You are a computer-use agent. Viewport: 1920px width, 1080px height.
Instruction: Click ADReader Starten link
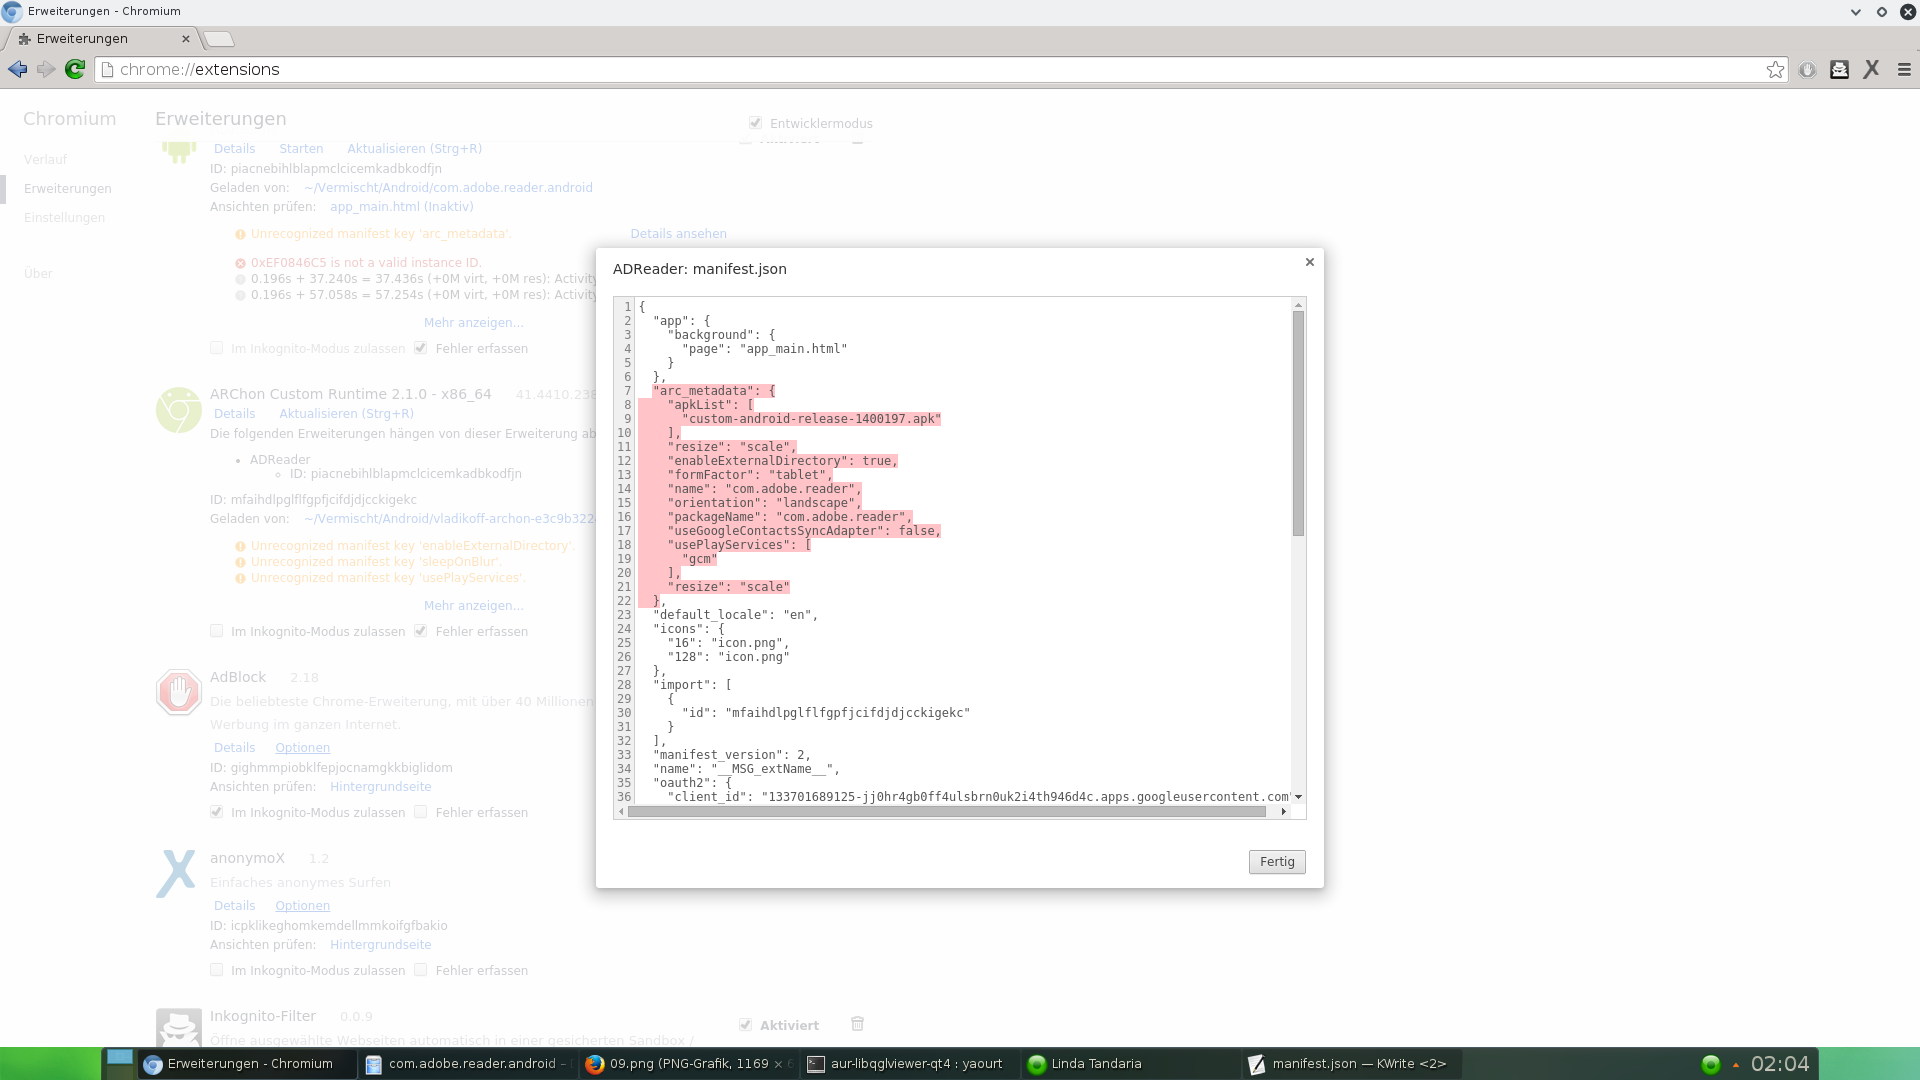click(301, 149)
